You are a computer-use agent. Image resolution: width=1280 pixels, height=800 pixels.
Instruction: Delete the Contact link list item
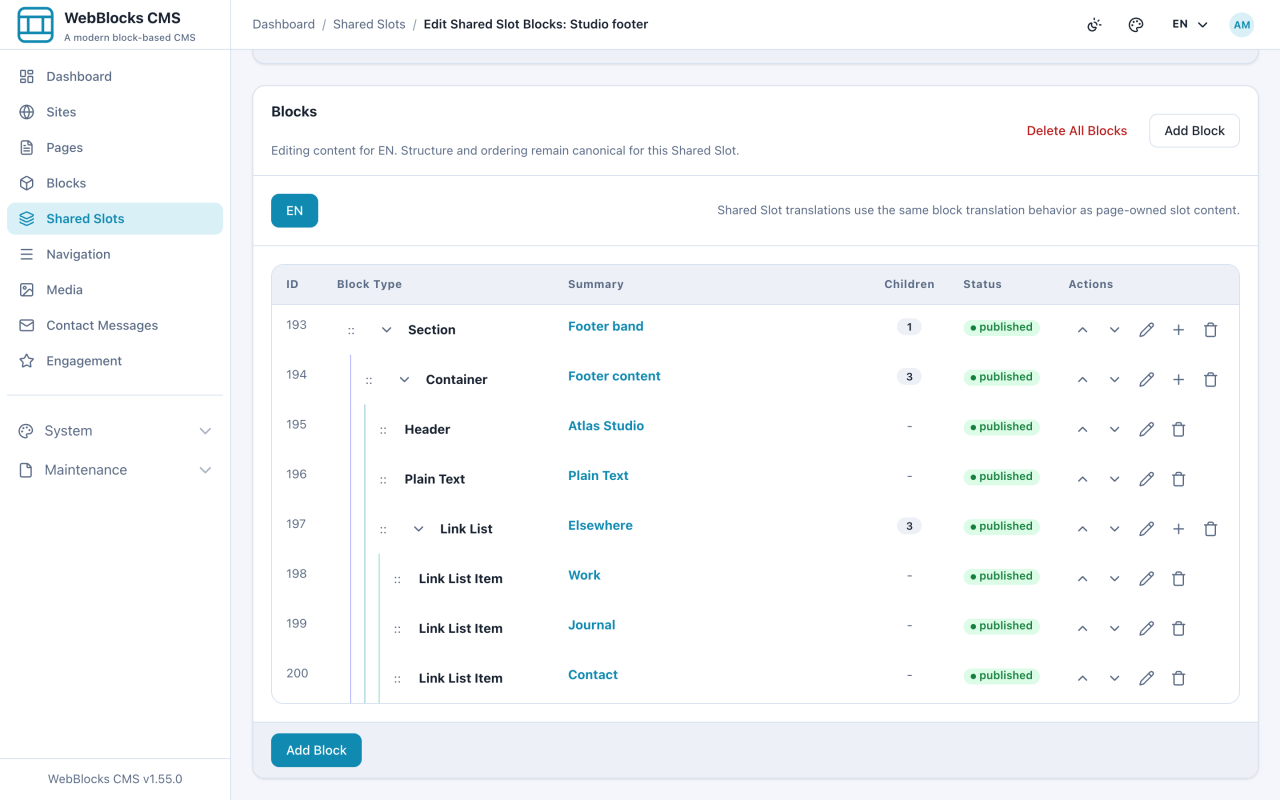click(1178, 678)
